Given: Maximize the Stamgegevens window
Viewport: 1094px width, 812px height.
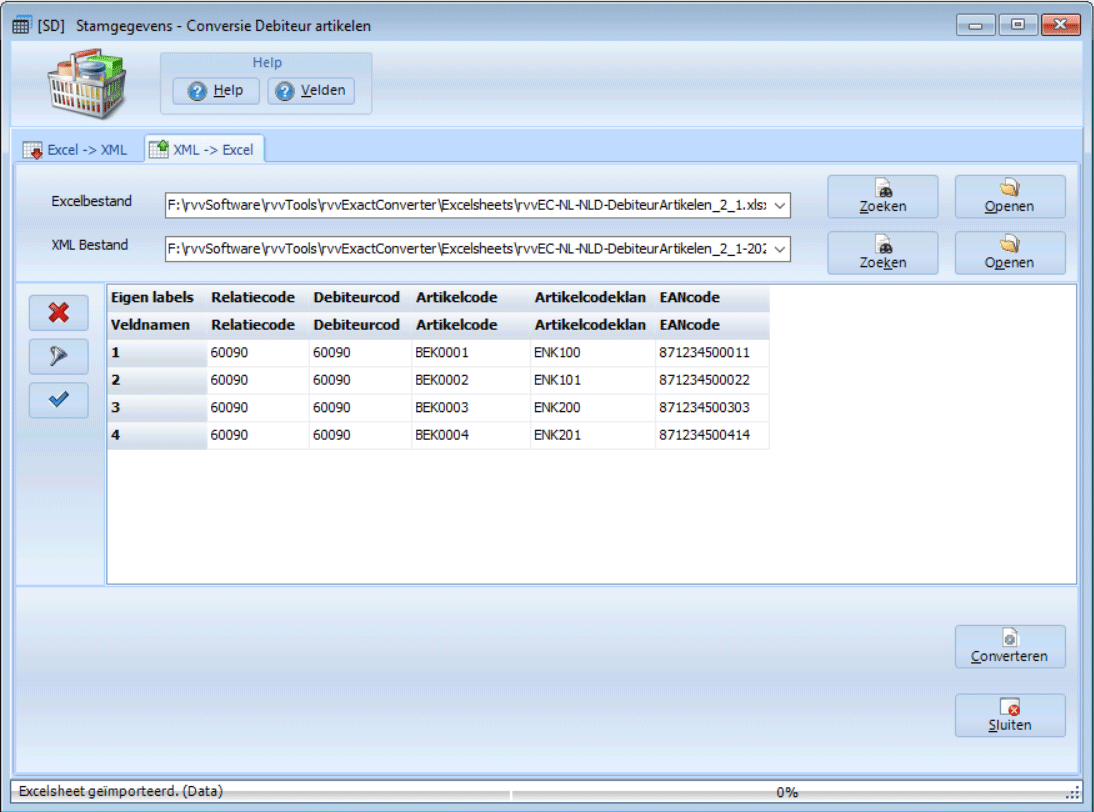Looking at the screenshot, I should click(x=1017, y=25).
